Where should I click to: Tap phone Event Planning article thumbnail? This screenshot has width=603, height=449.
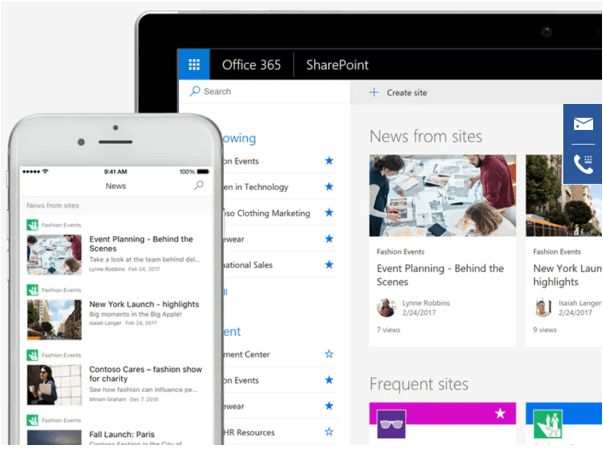point(54,254)
